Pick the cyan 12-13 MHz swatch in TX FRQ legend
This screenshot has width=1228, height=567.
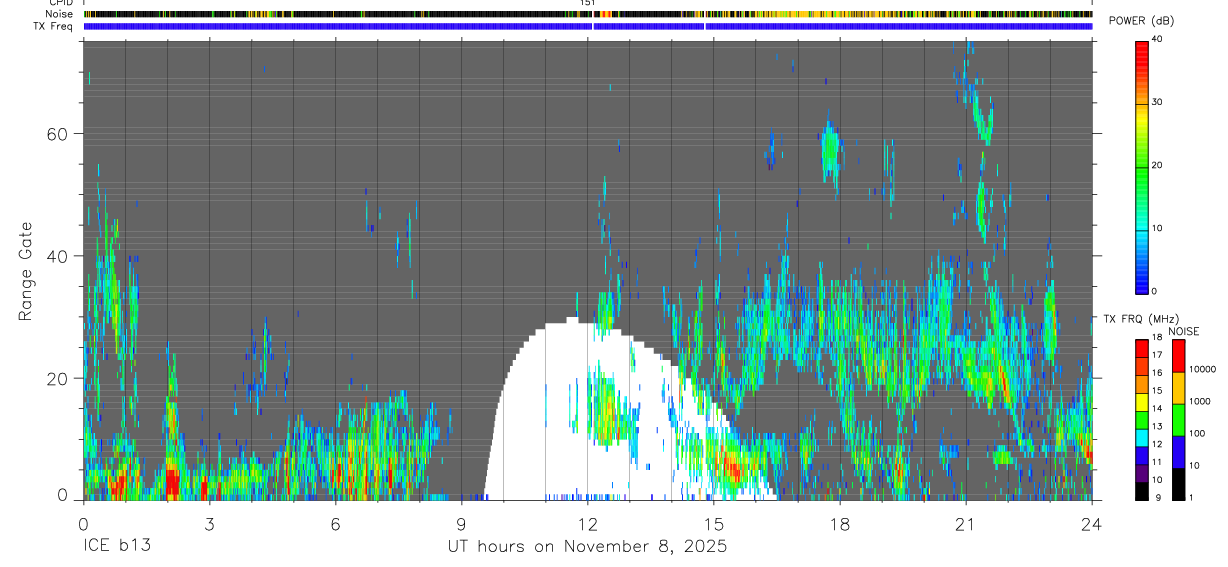click(x=1141, y=438)
